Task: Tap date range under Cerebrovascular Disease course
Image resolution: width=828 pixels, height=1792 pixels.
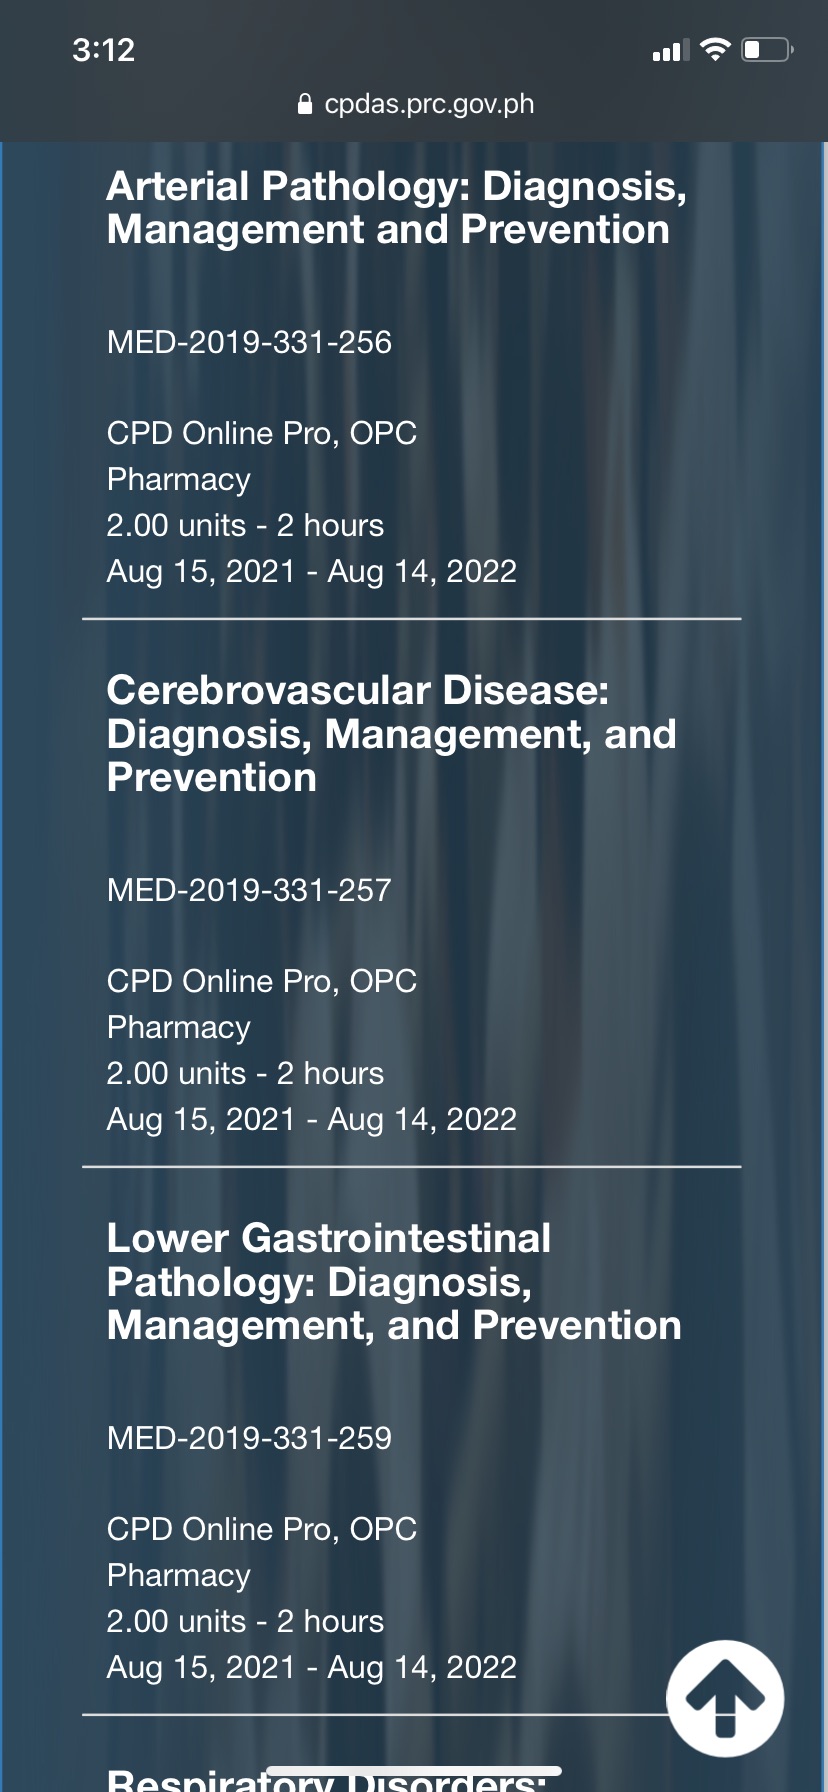Action: click(311, 1119)
